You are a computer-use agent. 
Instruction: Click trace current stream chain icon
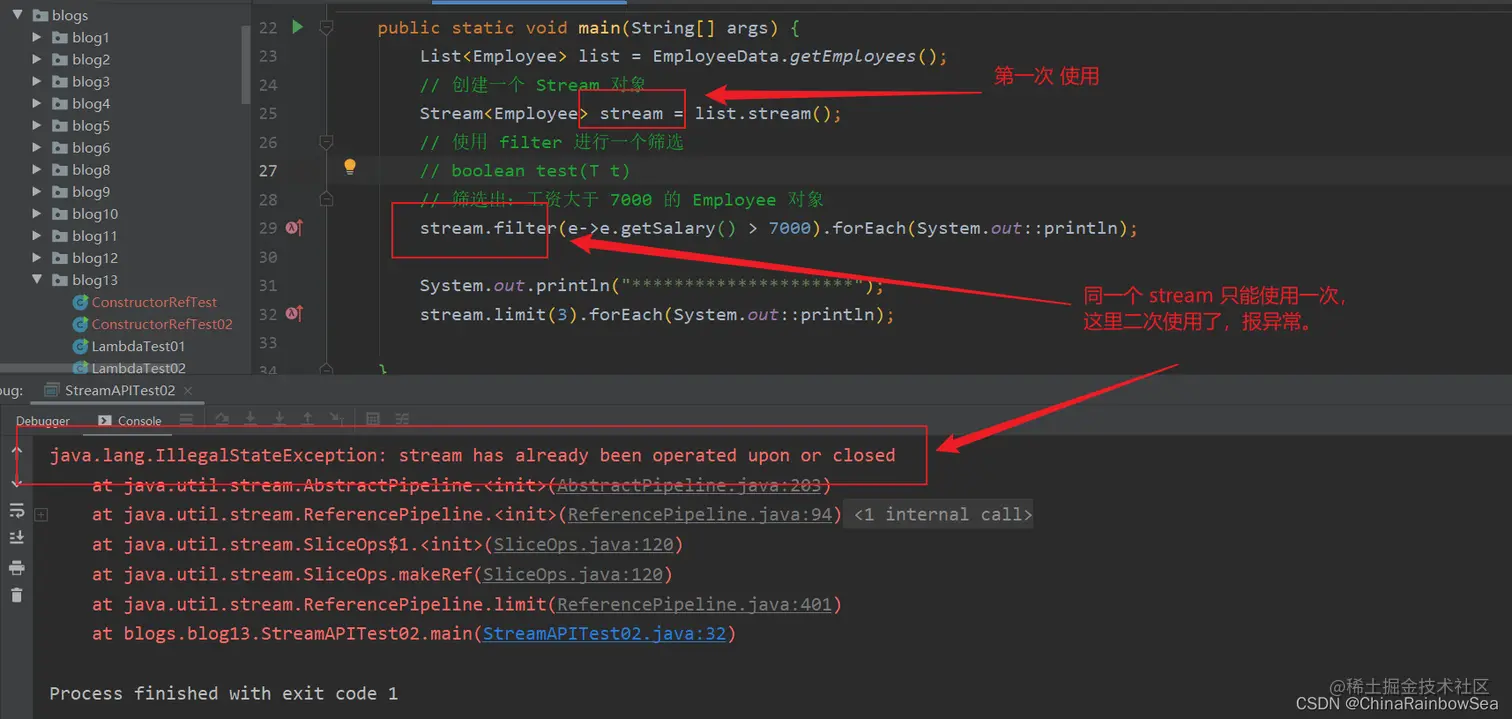tap(401, 420)
